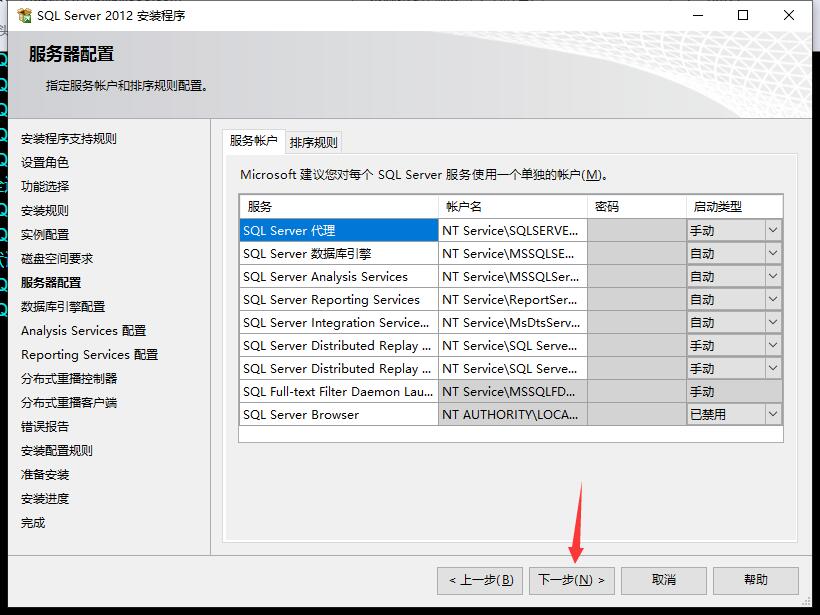
Task: Click password field for SQL Server 代理
Action: point(636,230)
